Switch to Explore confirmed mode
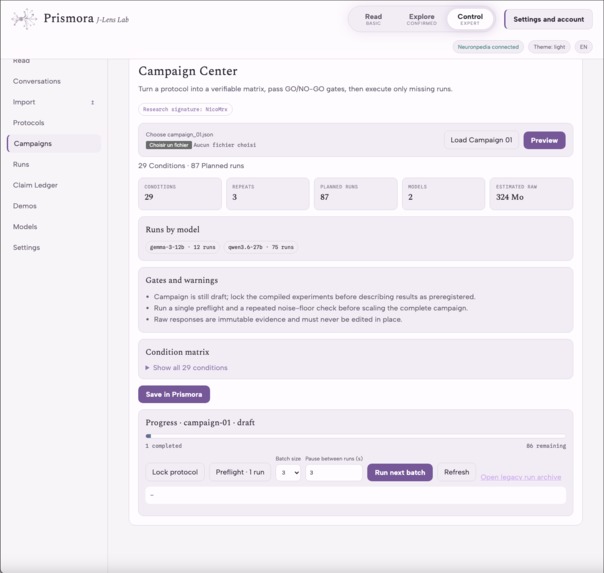The width and height of the screenshot is (604, 573). click(421, 19)
